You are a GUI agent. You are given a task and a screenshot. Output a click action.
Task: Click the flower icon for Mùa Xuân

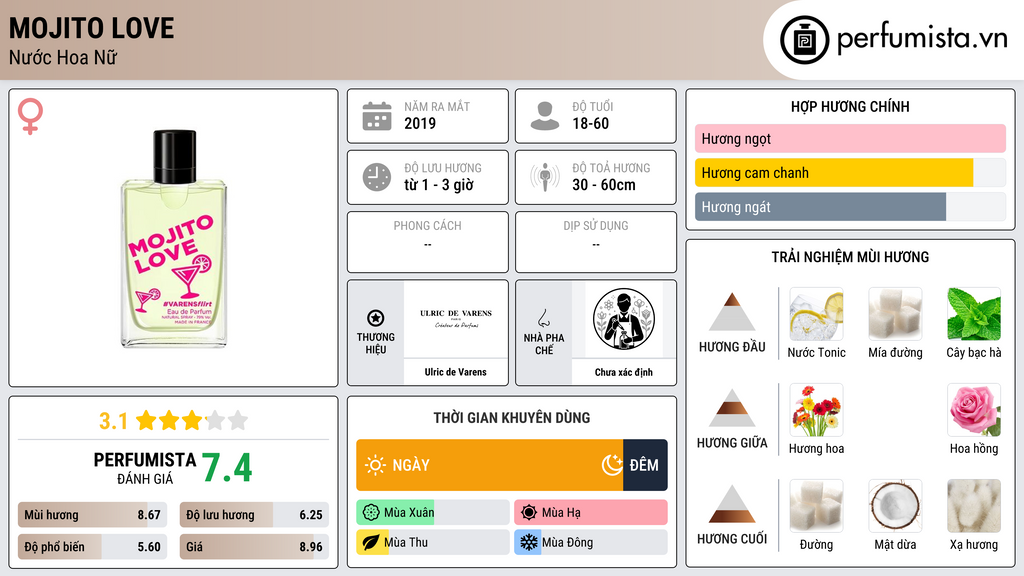click(371, 513)
